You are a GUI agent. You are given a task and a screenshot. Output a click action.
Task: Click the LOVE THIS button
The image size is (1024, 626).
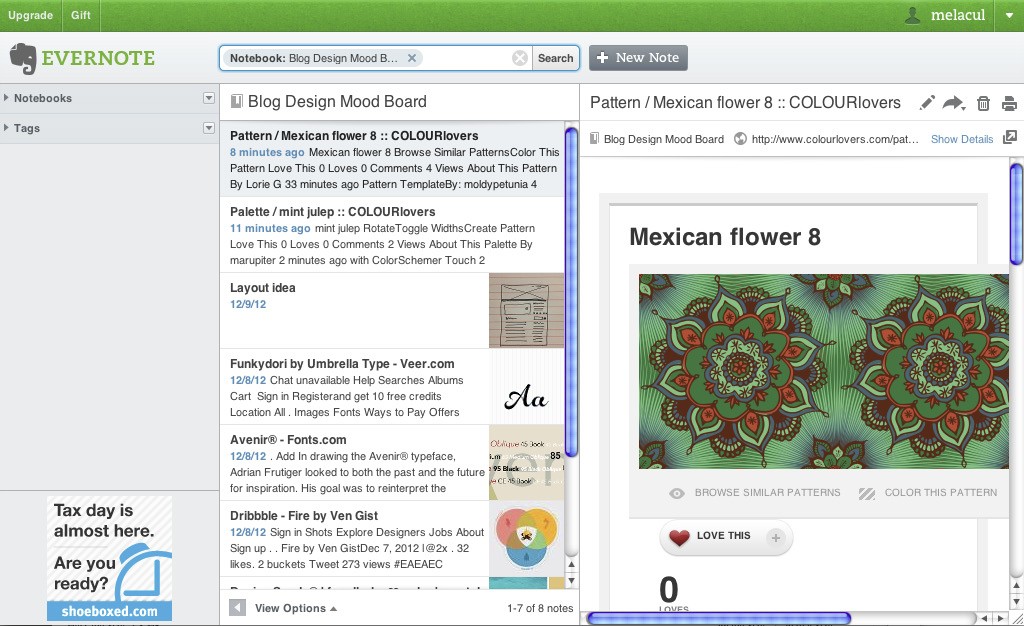click(x=726, y=537)
